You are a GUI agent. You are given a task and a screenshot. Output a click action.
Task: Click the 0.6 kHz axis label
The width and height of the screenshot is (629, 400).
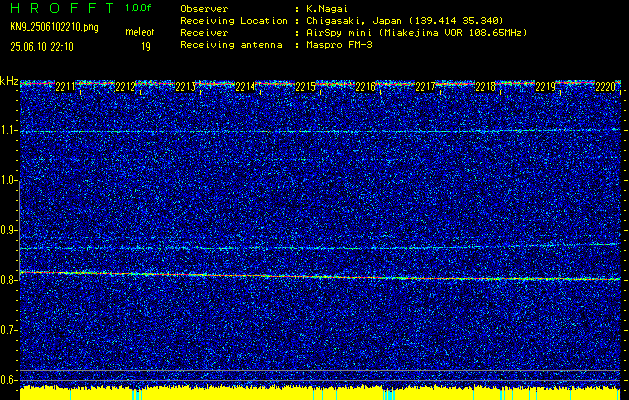click(8, 380)
